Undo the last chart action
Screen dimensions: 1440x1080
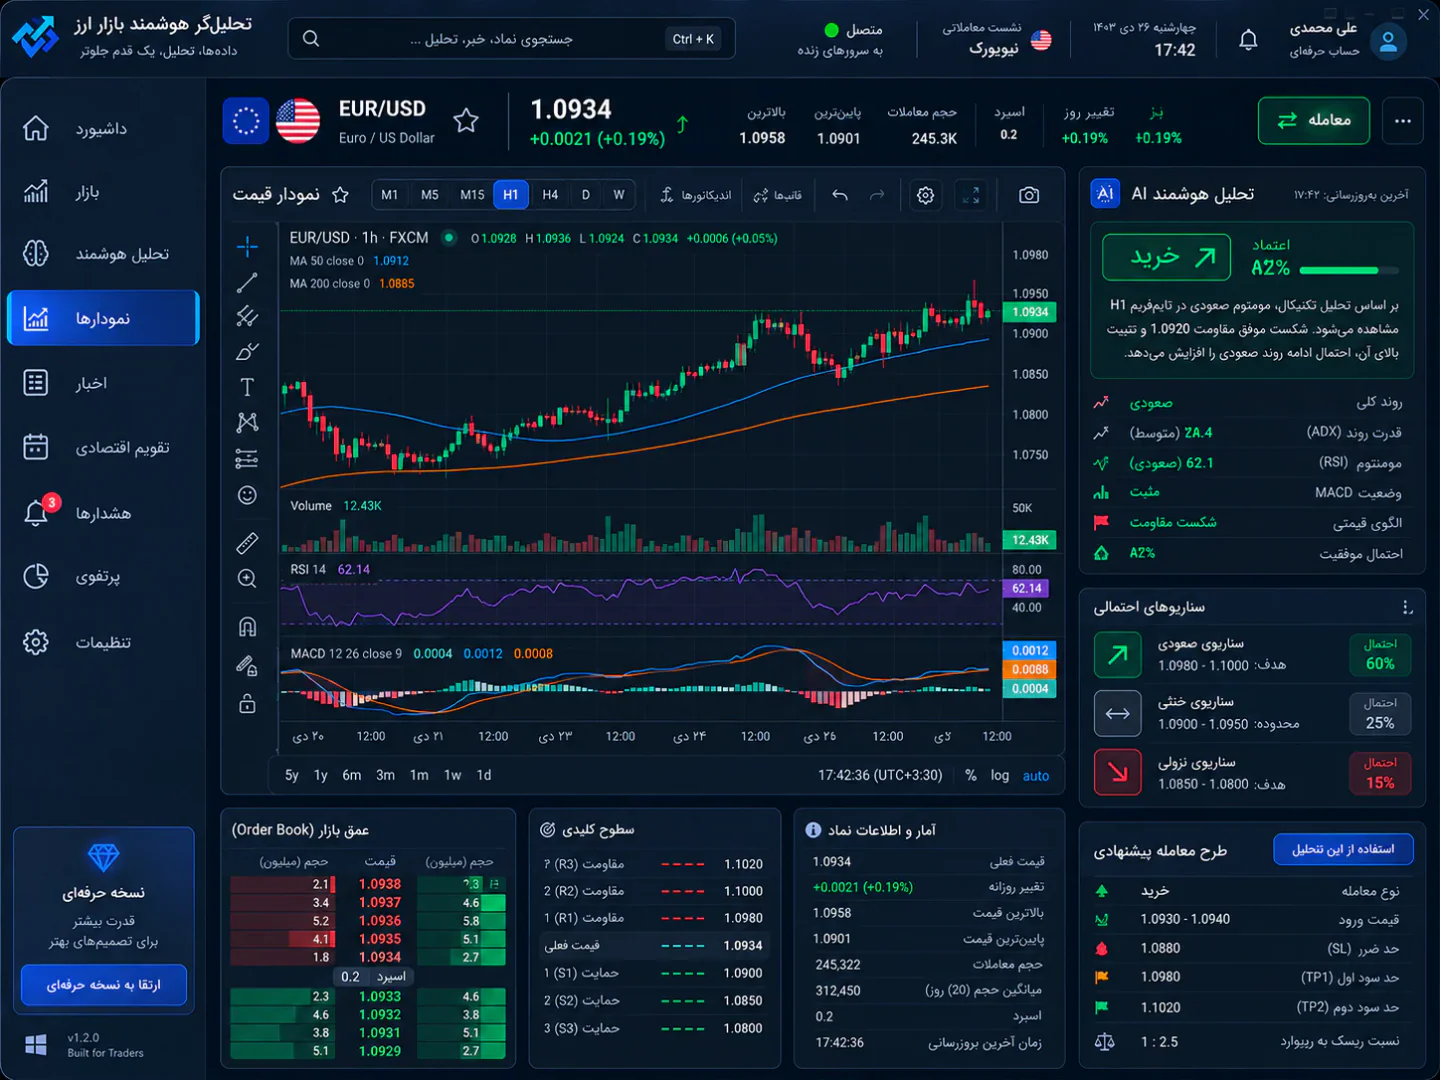[x=840, y=195]
